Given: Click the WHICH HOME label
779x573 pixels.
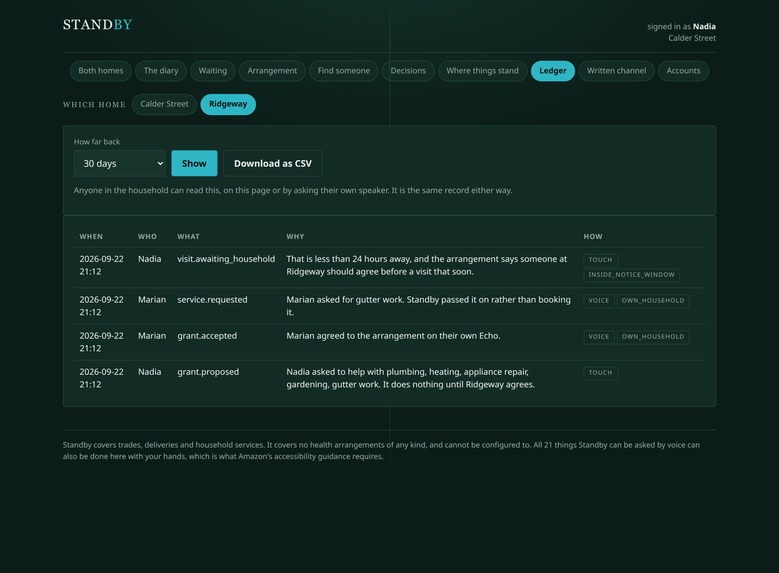Looking at the screenshot, I should 94,104.
